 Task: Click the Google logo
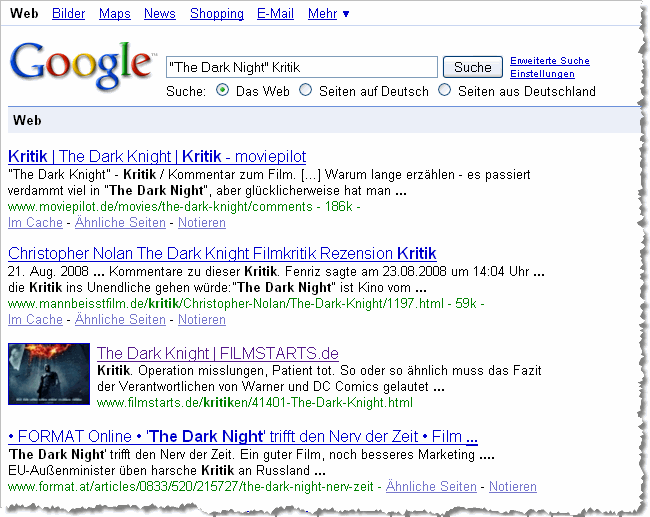pos(81,65)
